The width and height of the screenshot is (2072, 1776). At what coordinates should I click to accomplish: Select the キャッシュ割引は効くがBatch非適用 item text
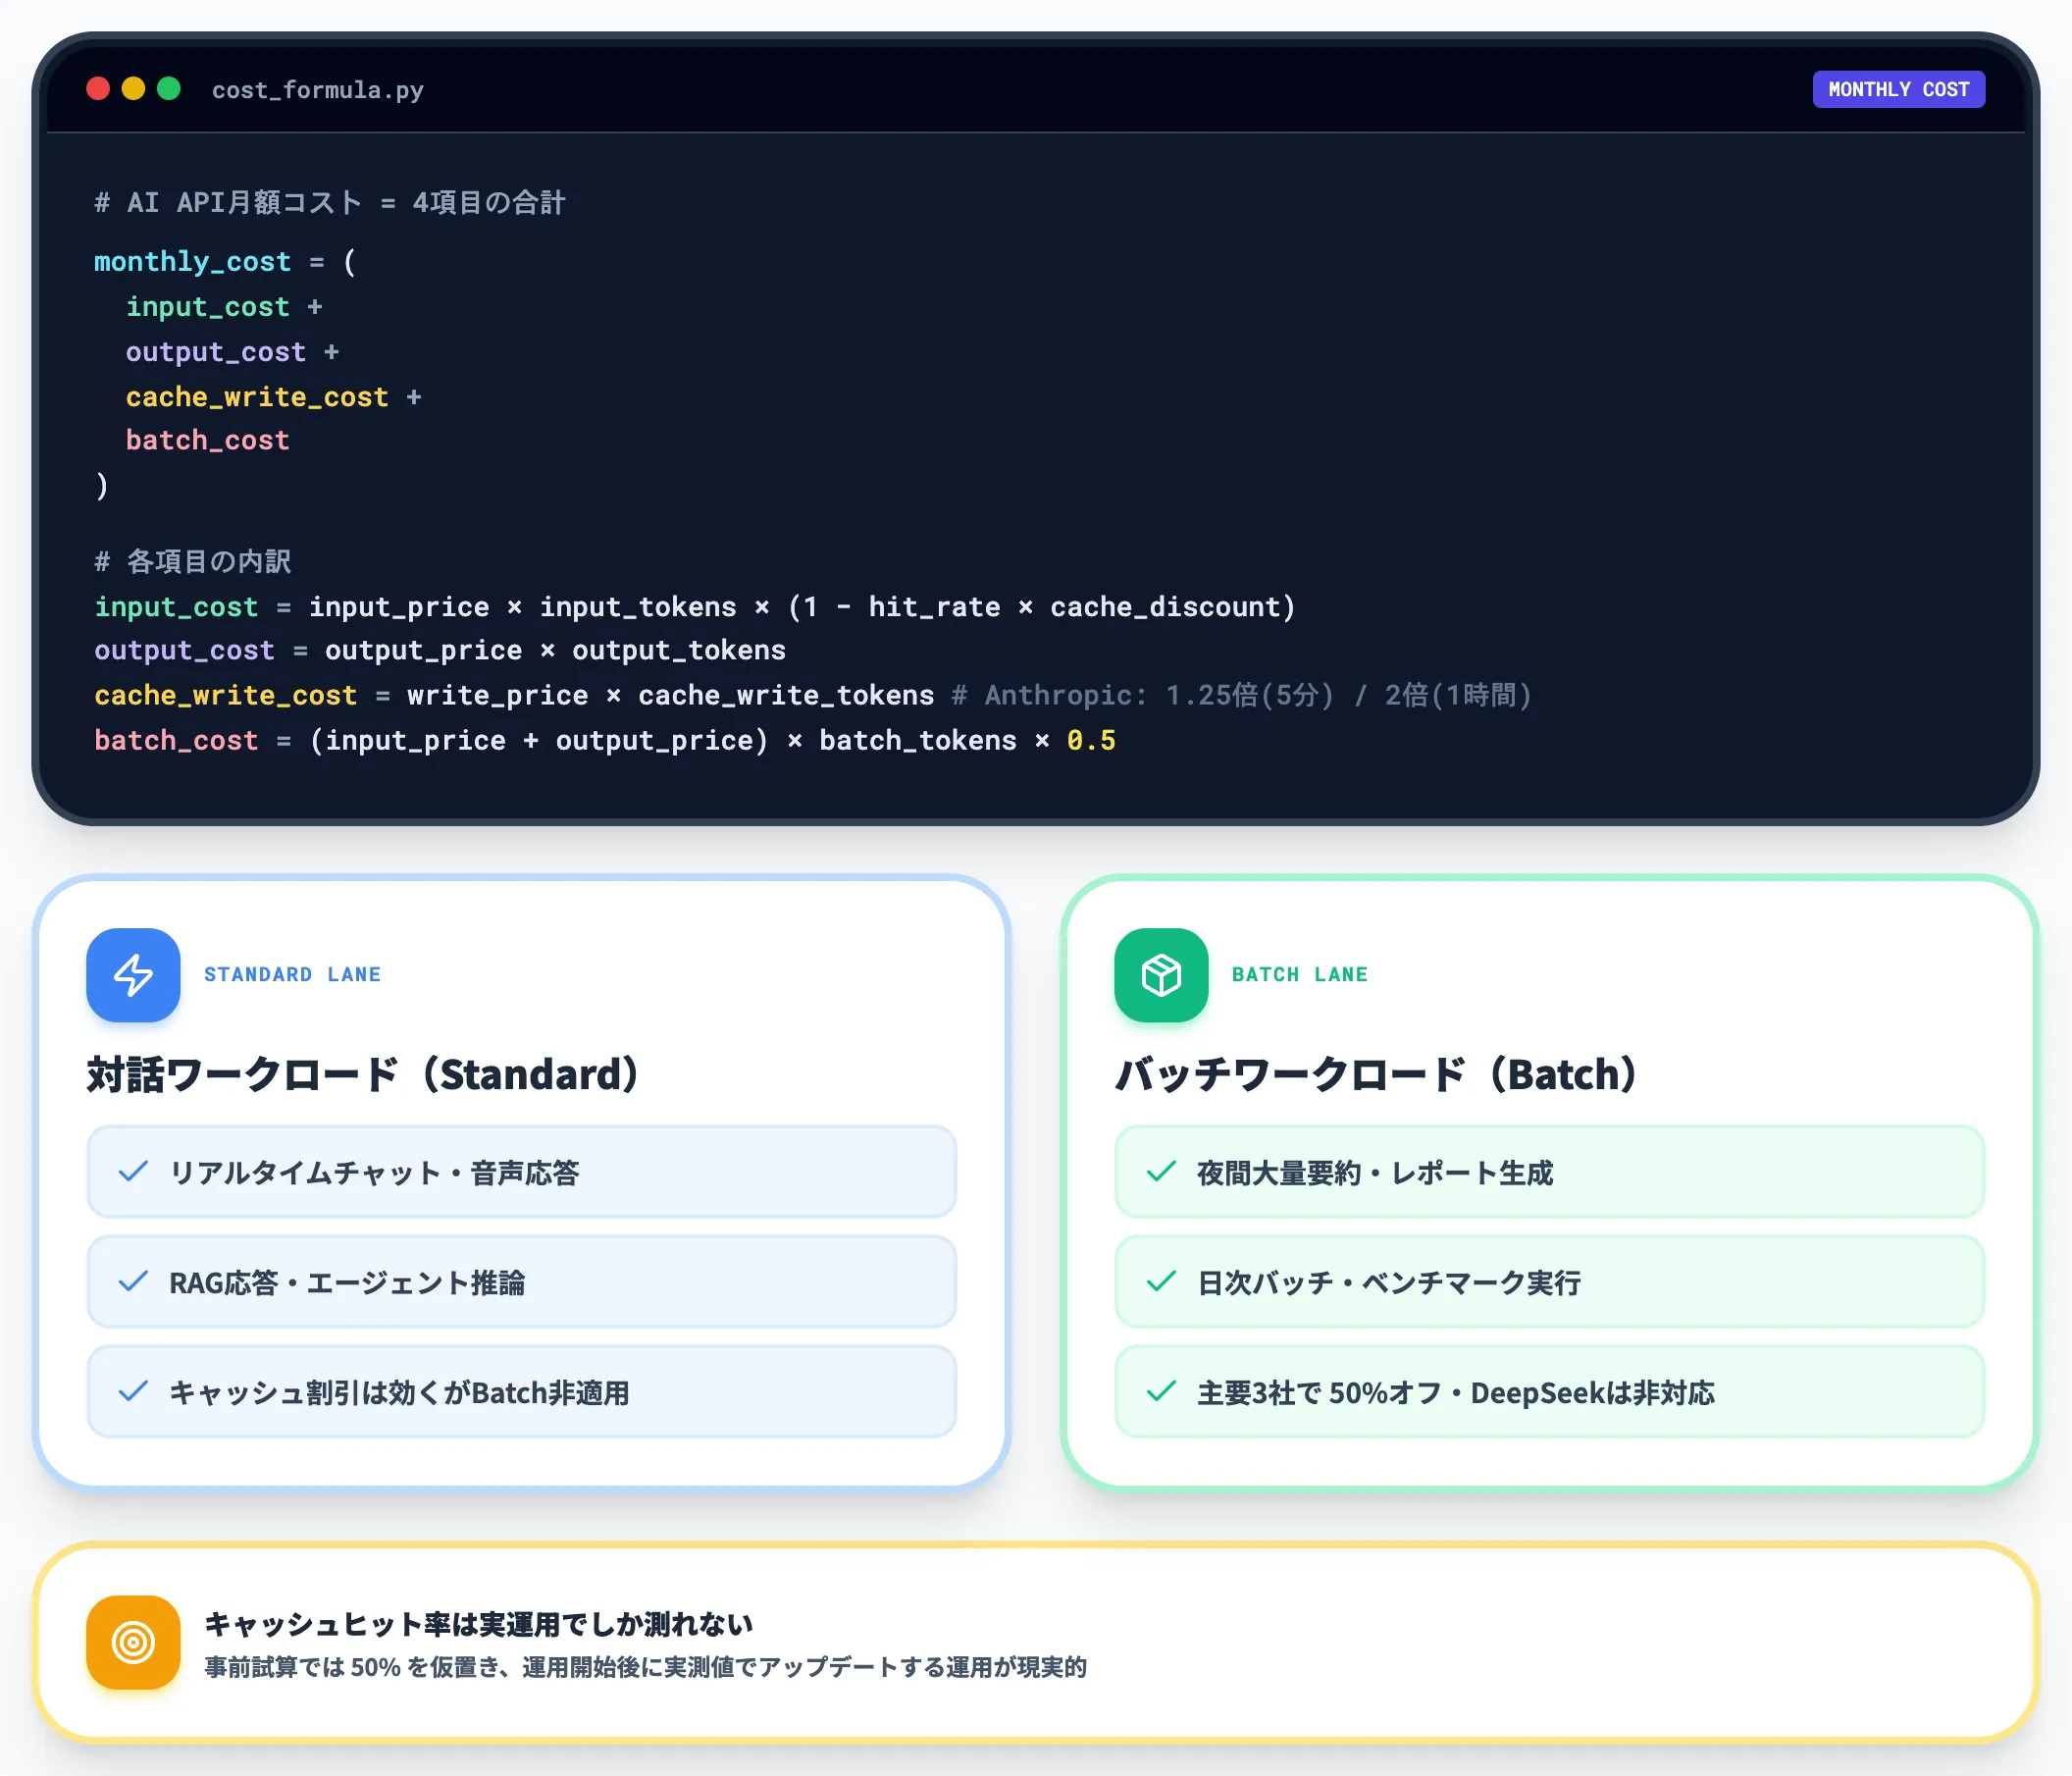(399, 1393)
